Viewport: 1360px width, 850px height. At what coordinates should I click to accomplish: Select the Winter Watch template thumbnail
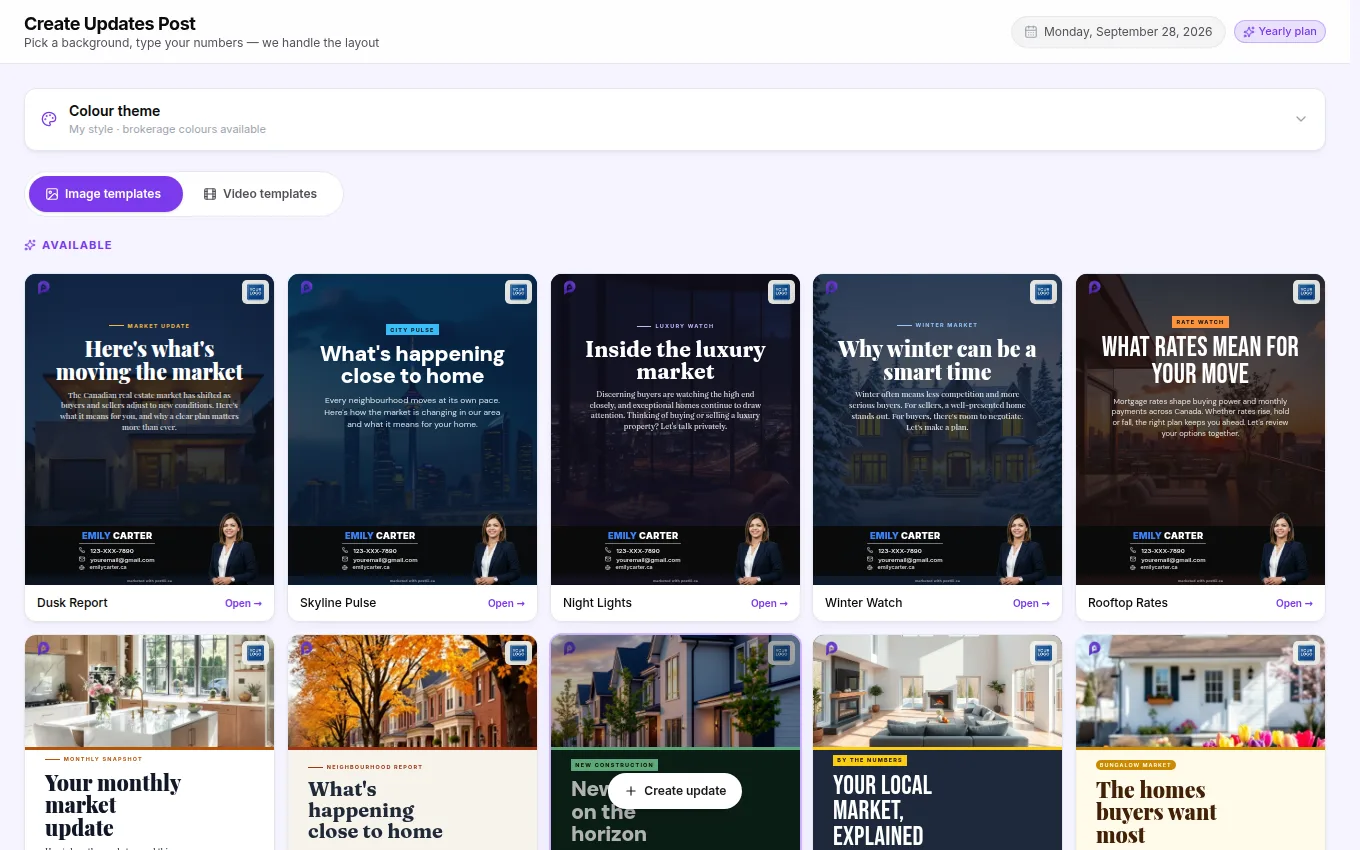(x=938, y=430)
